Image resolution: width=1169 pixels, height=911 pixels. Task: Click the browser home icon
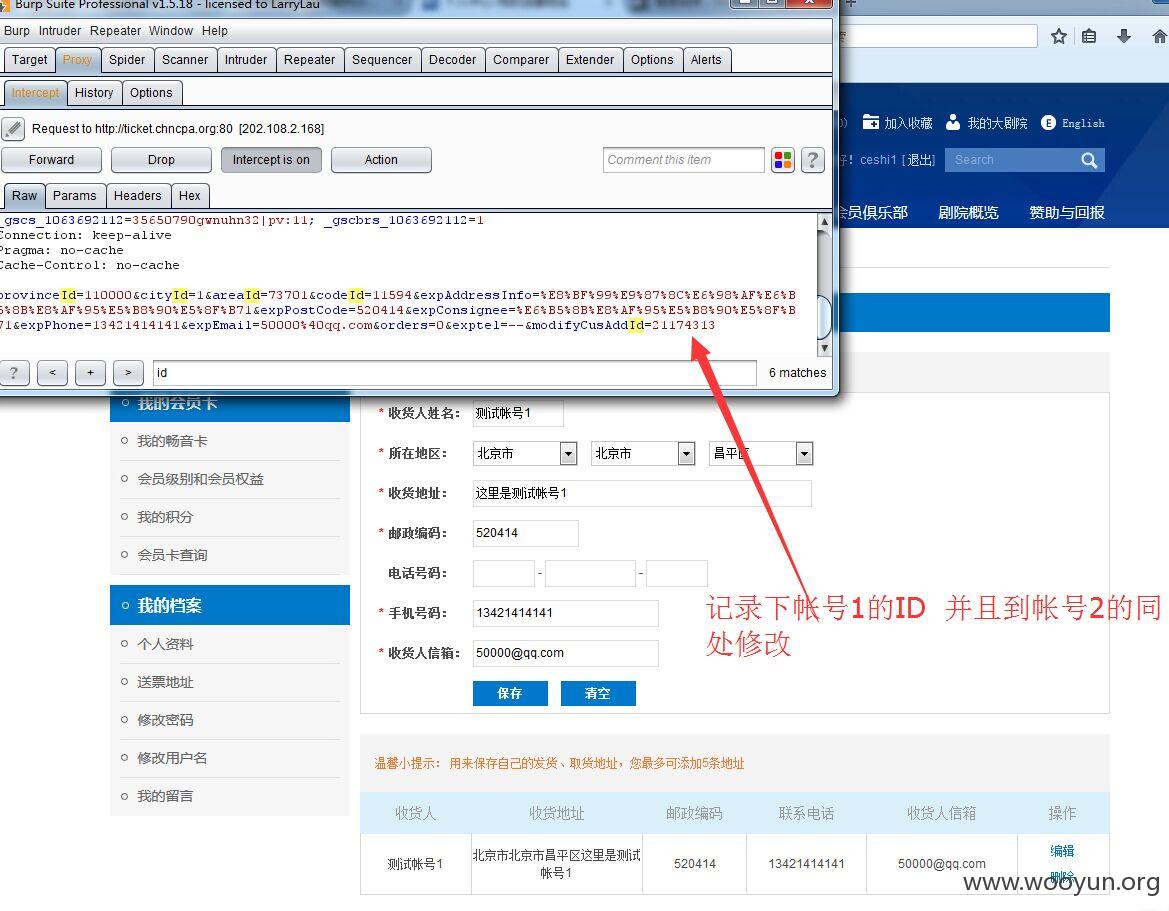point(1159,36)
